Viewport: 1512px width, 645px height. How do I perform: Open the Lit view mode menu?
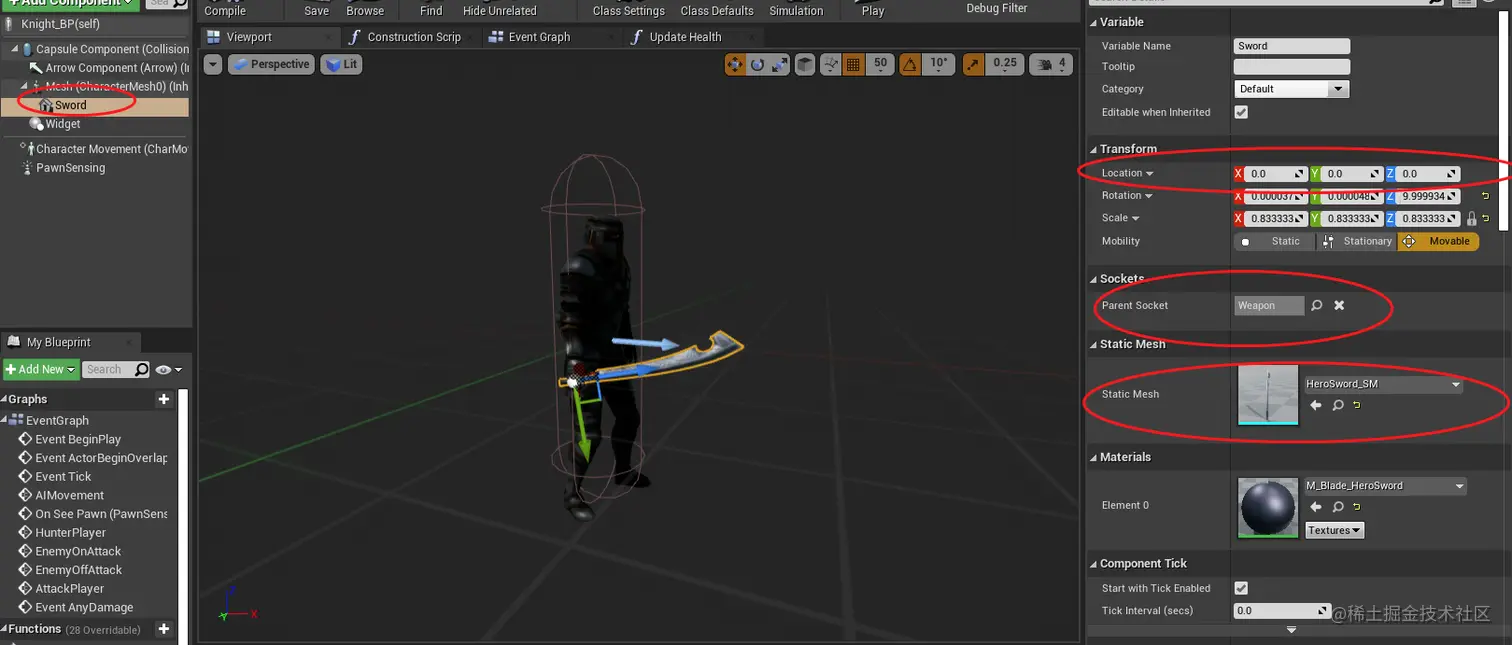click(341, 64)
